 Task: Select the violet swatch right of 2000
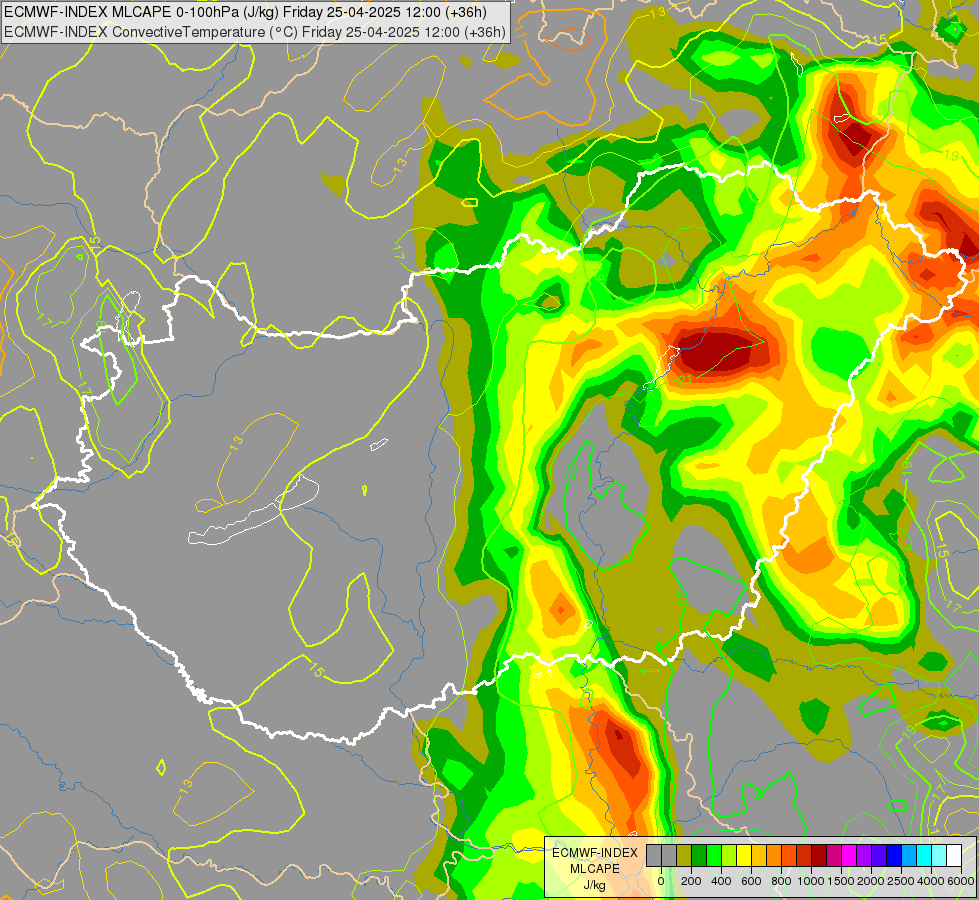pos(878,856)
